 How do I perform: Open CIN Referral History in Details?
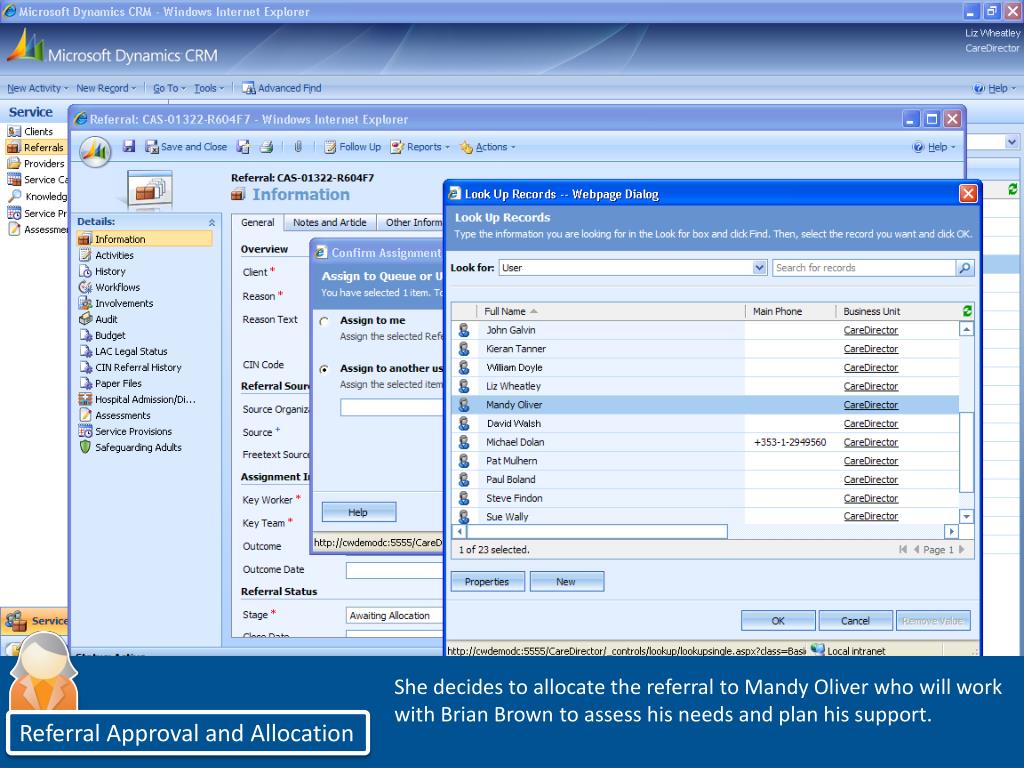138,367
